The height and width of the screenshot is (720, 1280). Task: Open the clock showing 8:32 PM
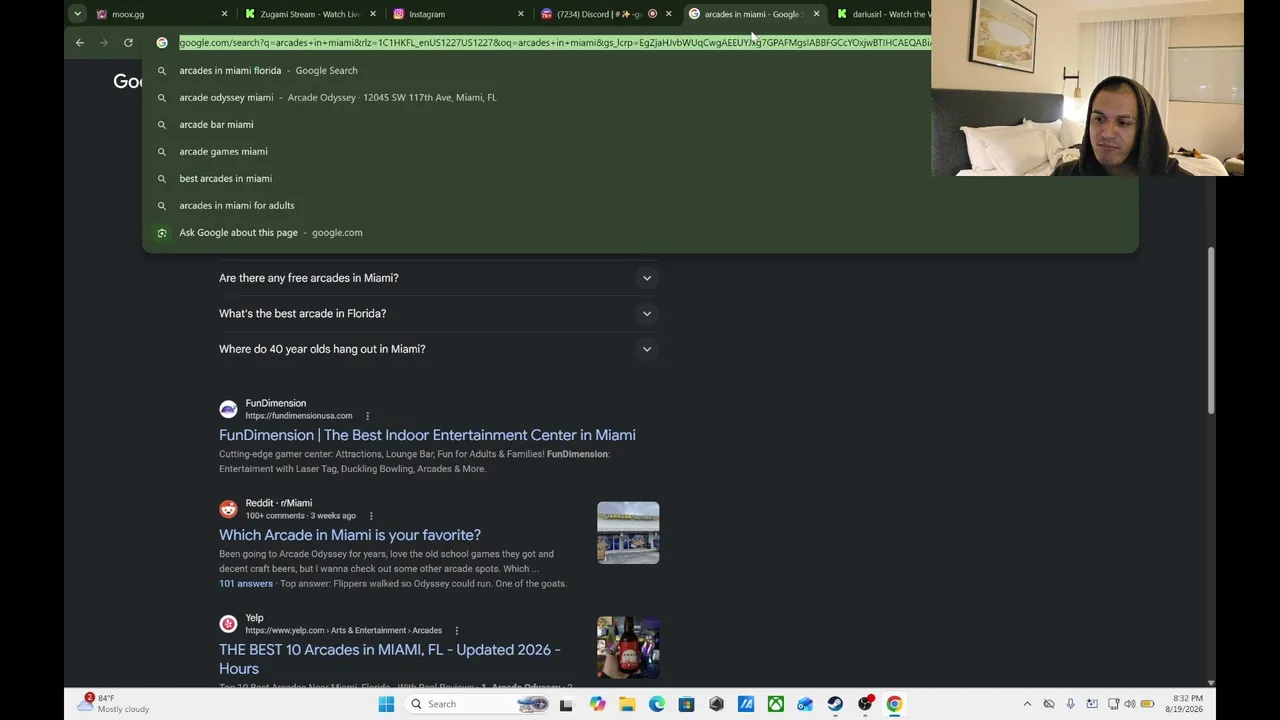click(x=1184, y=704)
